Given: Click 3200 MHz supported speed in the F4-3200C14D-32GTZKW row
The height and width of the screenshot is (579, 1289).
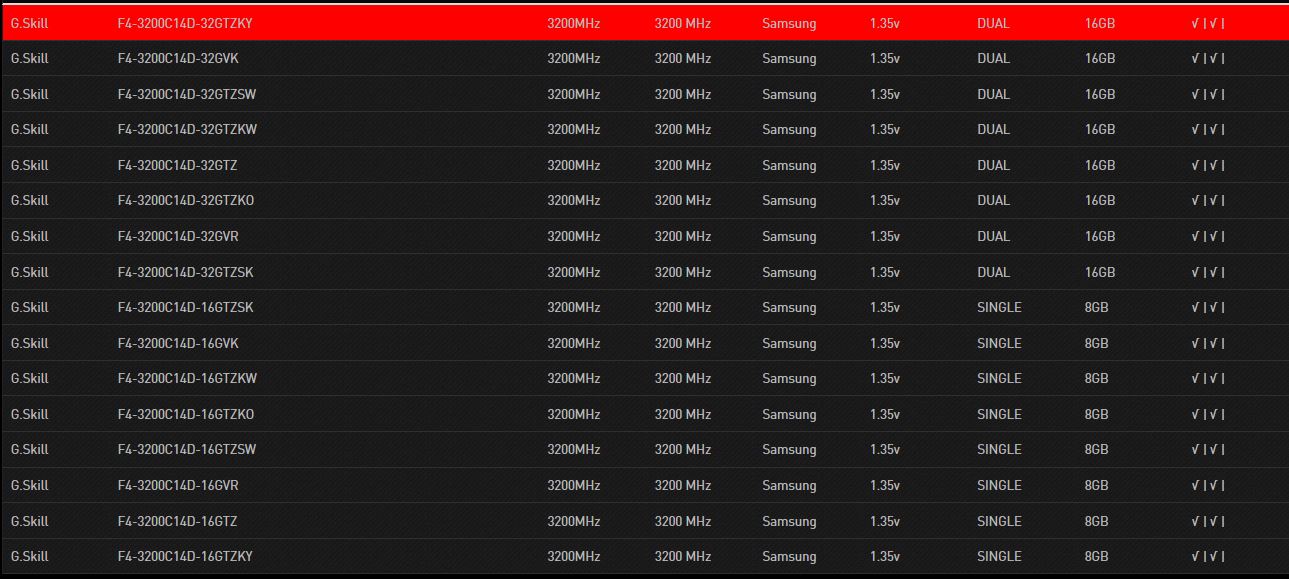Looking at the screenshot, I should pos(683,129).
